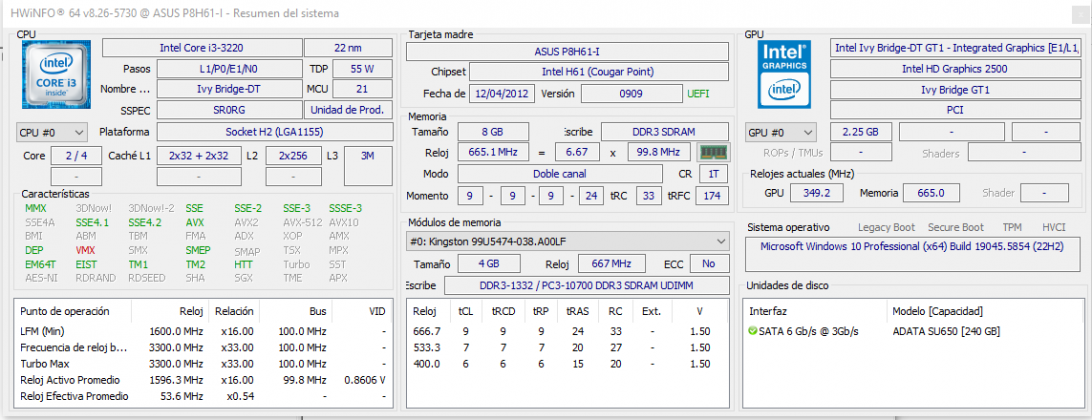The width and height of the screenshot is (1092, 420).
Task: Click the Reloj Activo Promedio row label
Action: coord(70,380)
